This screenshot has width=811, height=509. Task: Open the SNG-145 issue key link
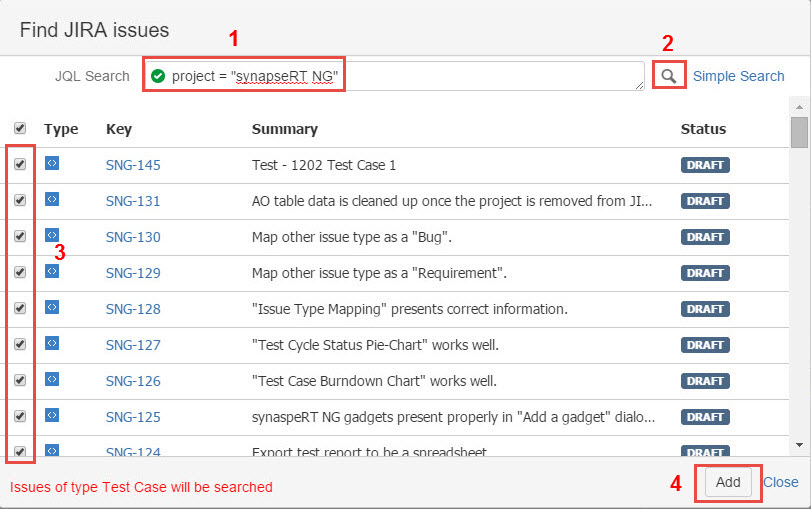[133, 165]
